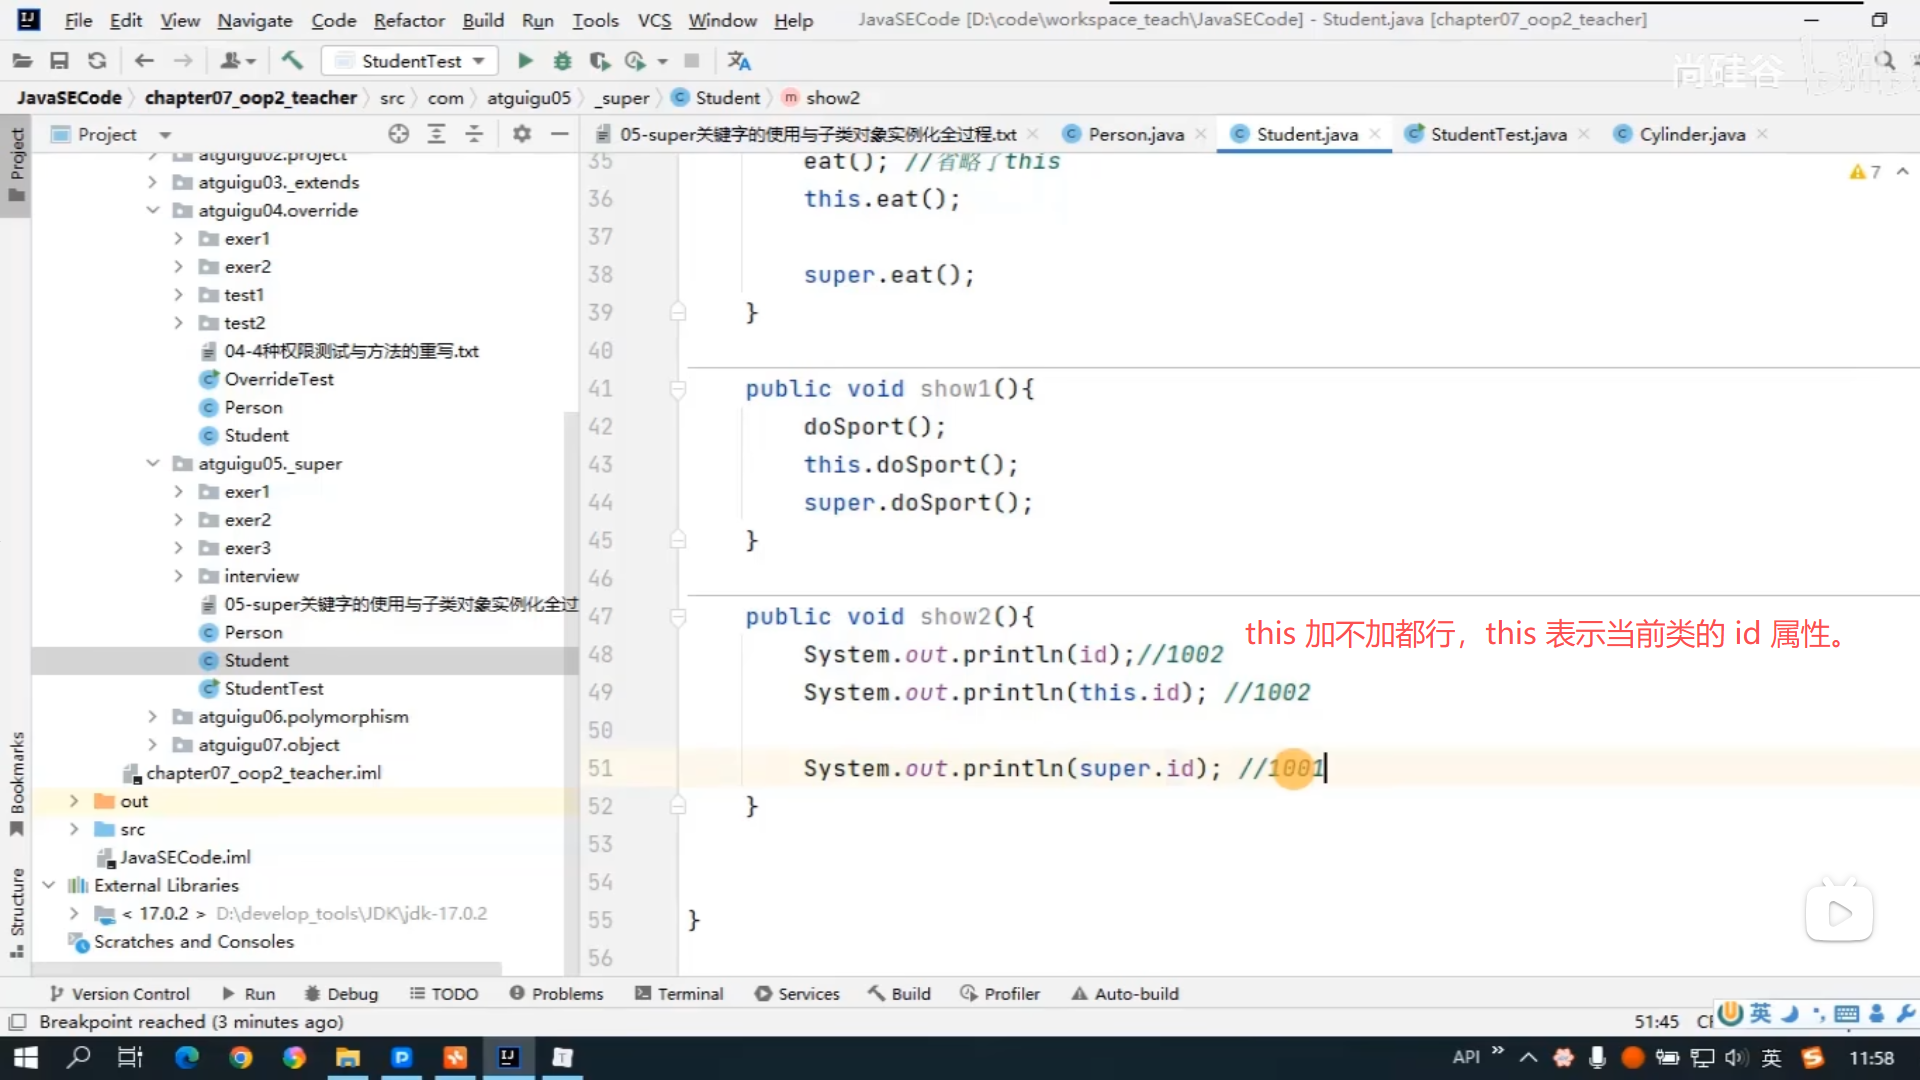Open Project panel settings gear
This screenshot has width=1920, height=1080.
(x=521, y=134)
